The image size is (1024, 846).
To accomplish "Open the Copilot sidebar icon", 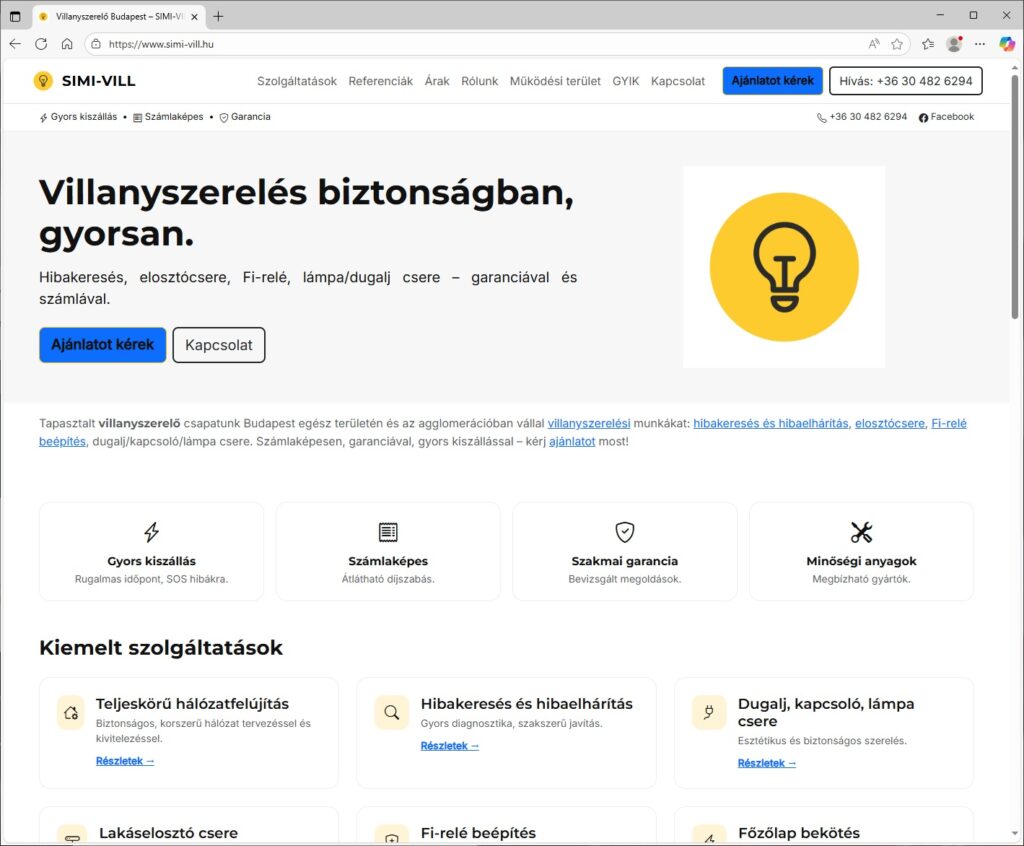I will click(1007, 44).
